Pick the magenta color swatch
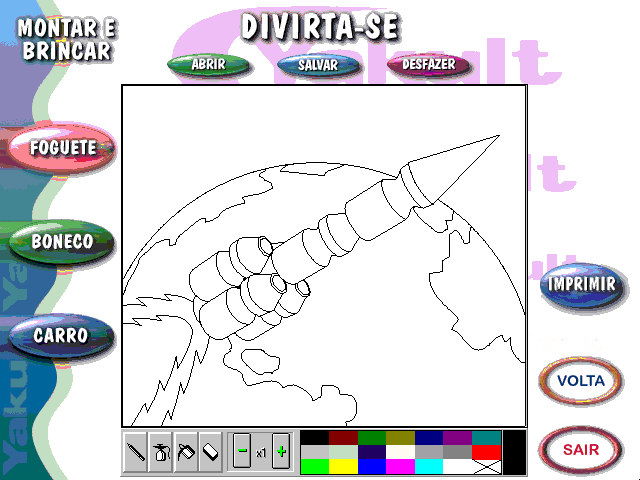This screenshot has width=640, height=480. (400, 467)
